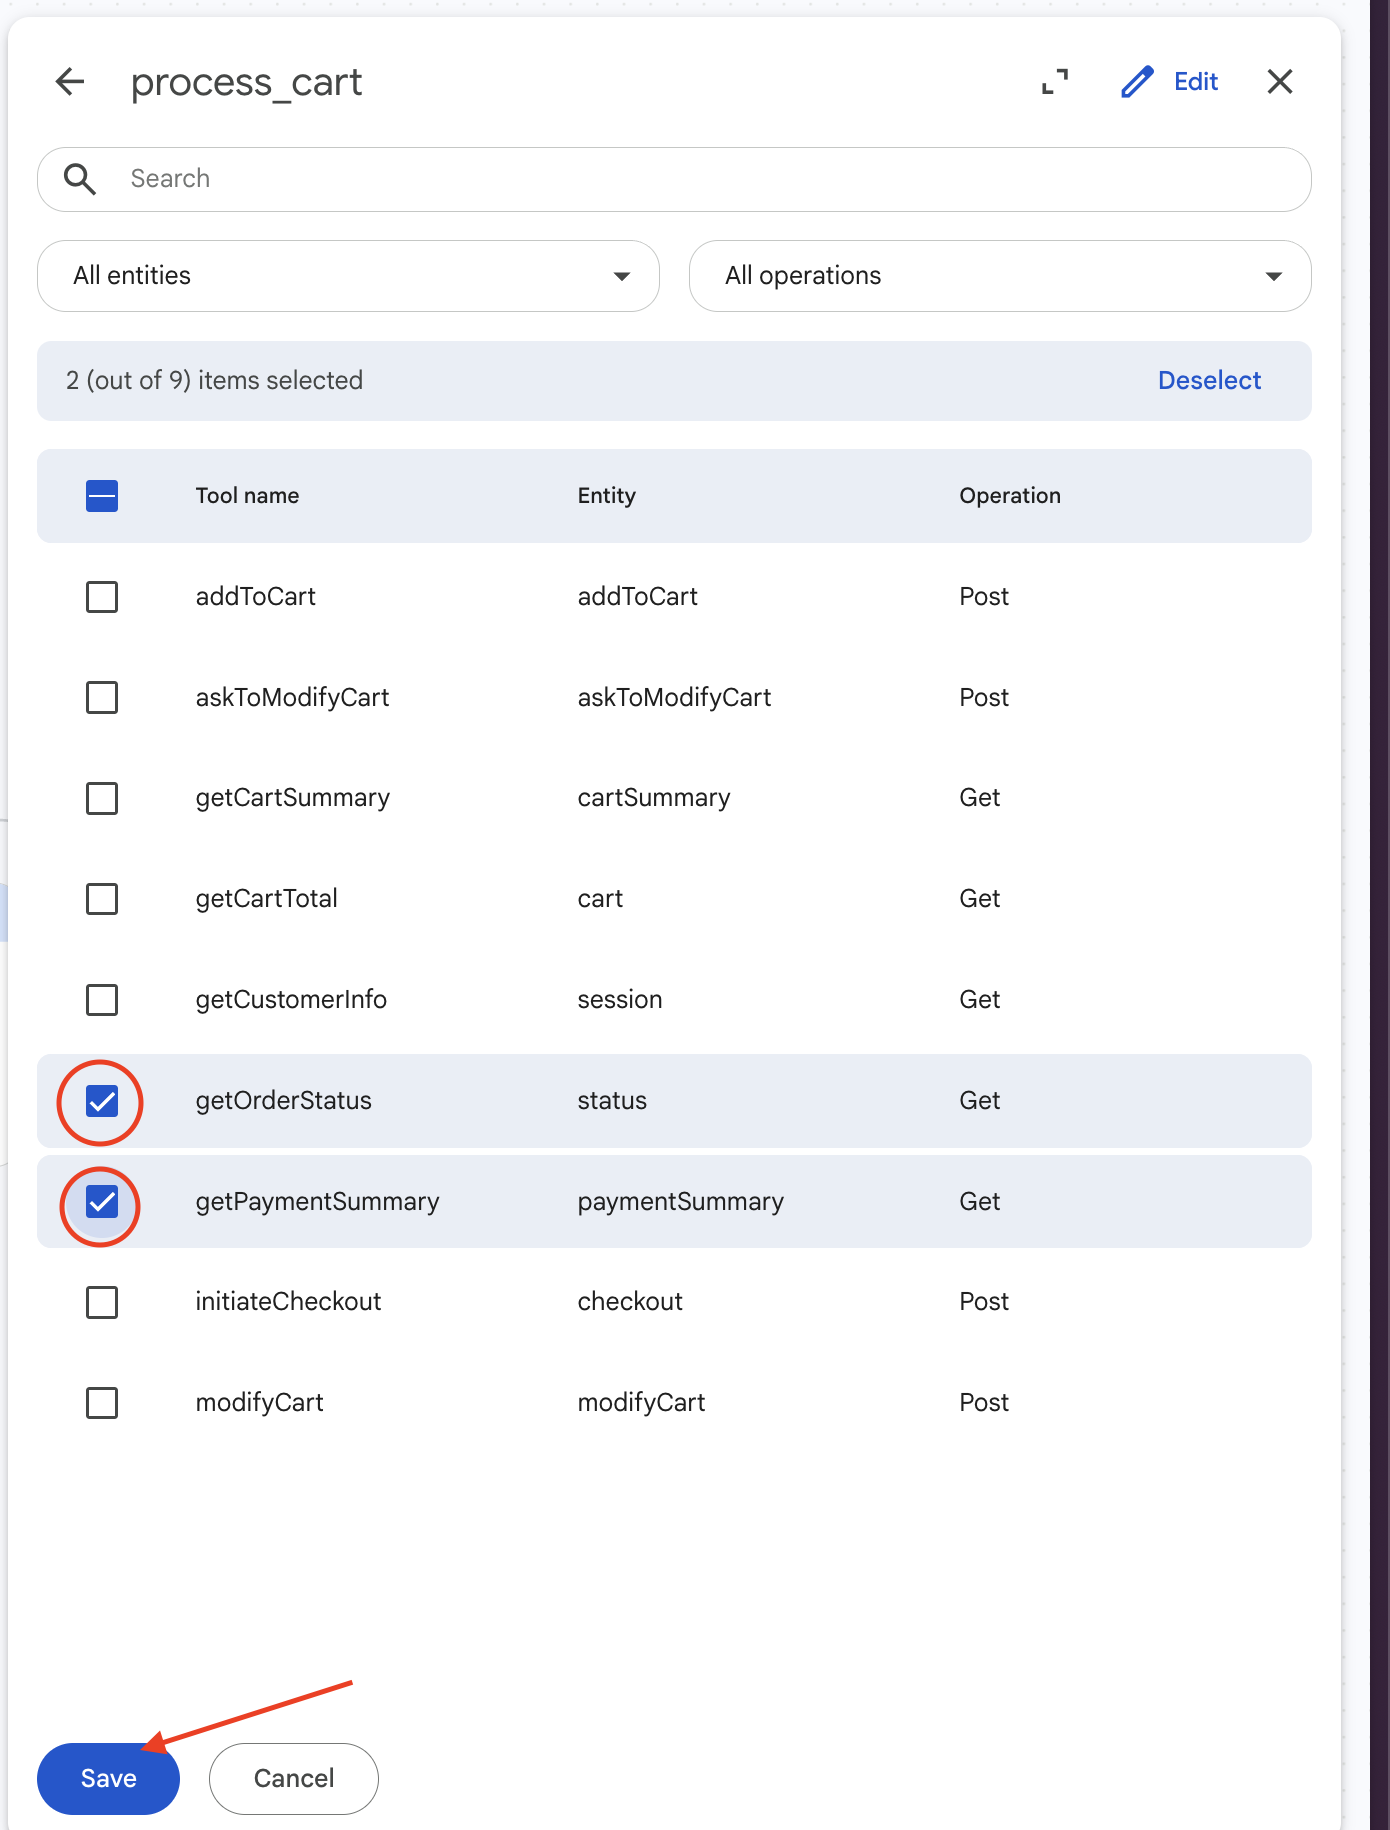Focus the Search input field

(674, 179)
